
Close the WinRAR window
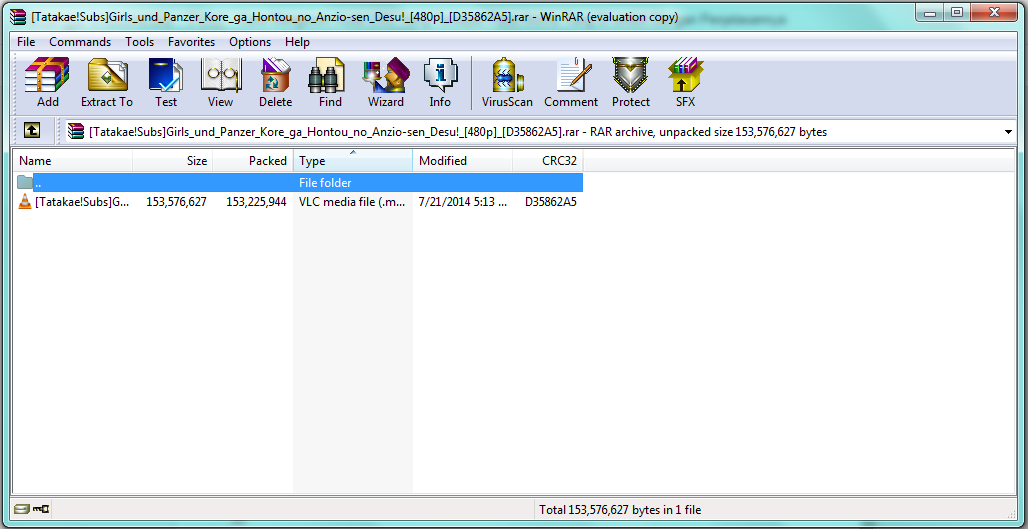tap(993, 12)
